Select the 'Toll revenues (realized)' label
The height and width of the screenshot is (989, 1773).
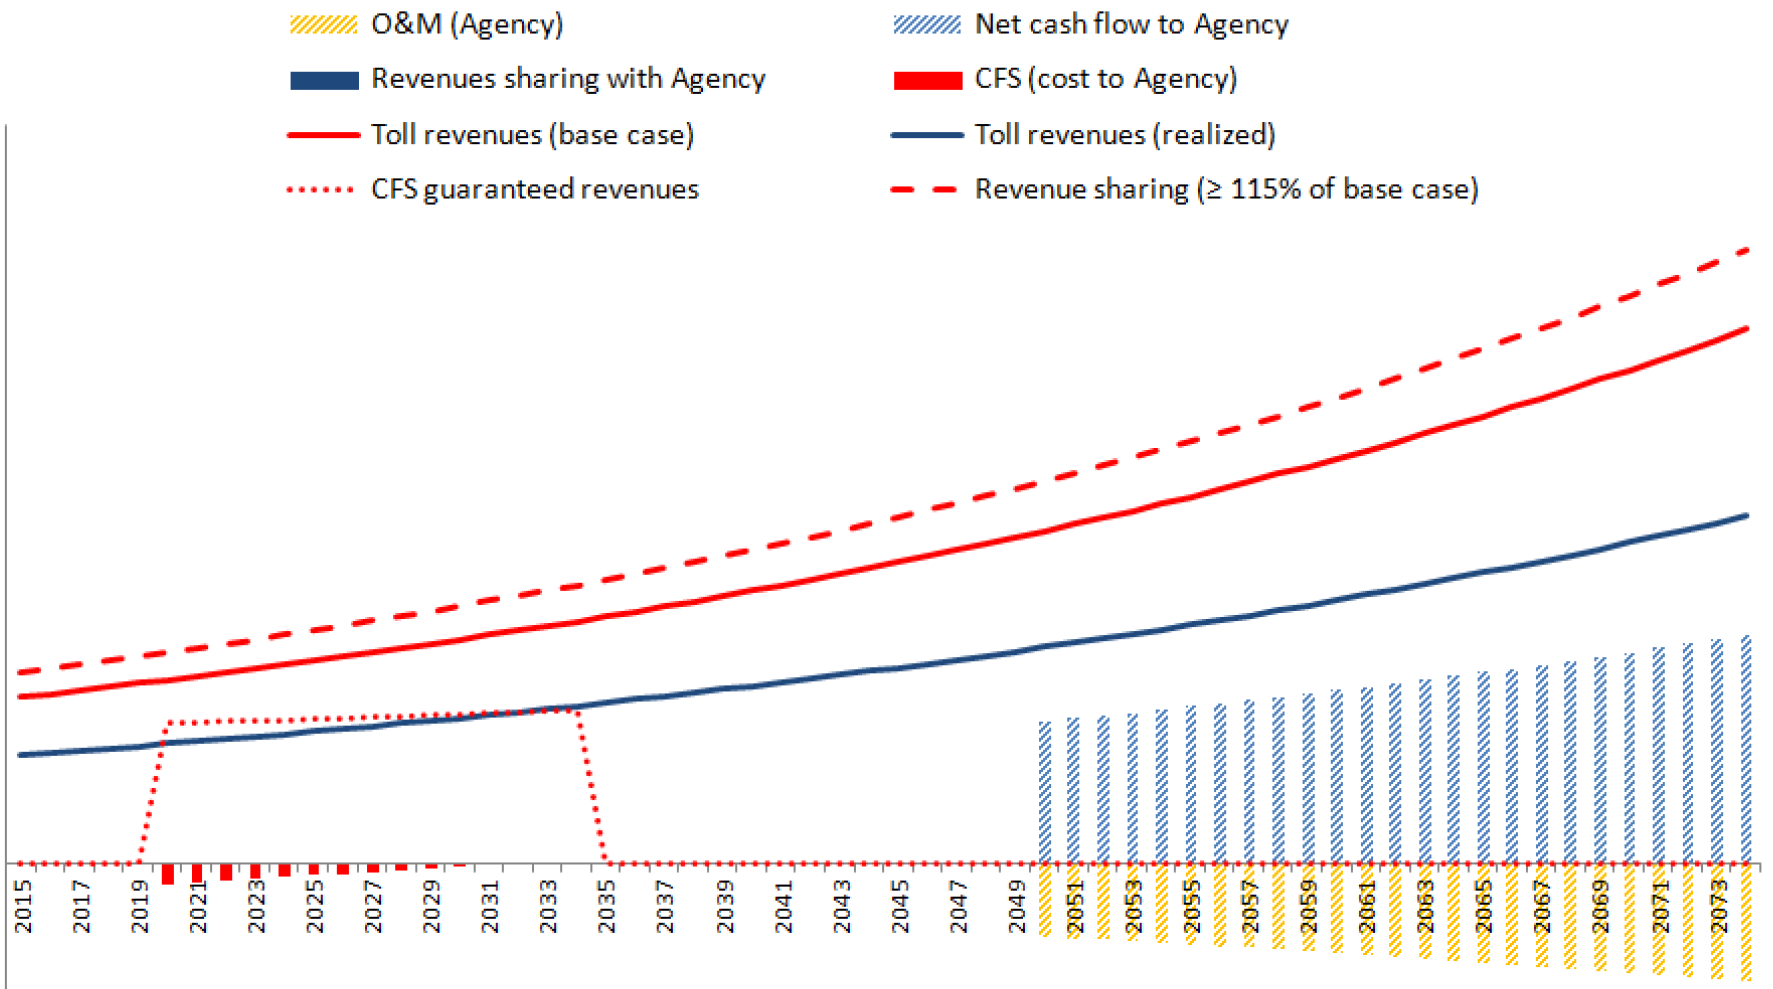click(1125, 135)
